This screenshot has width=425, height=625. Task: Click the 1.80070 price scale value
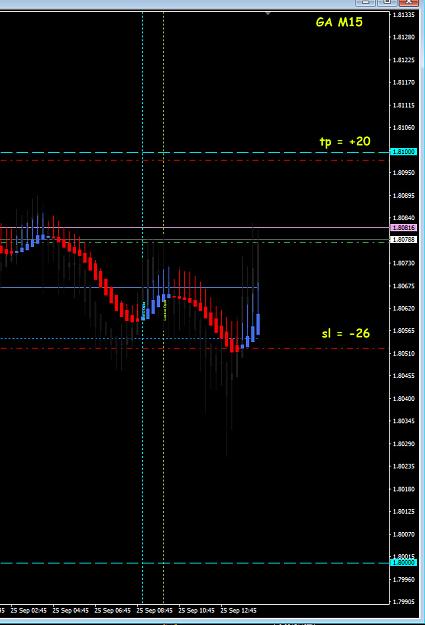coord(404,534)
